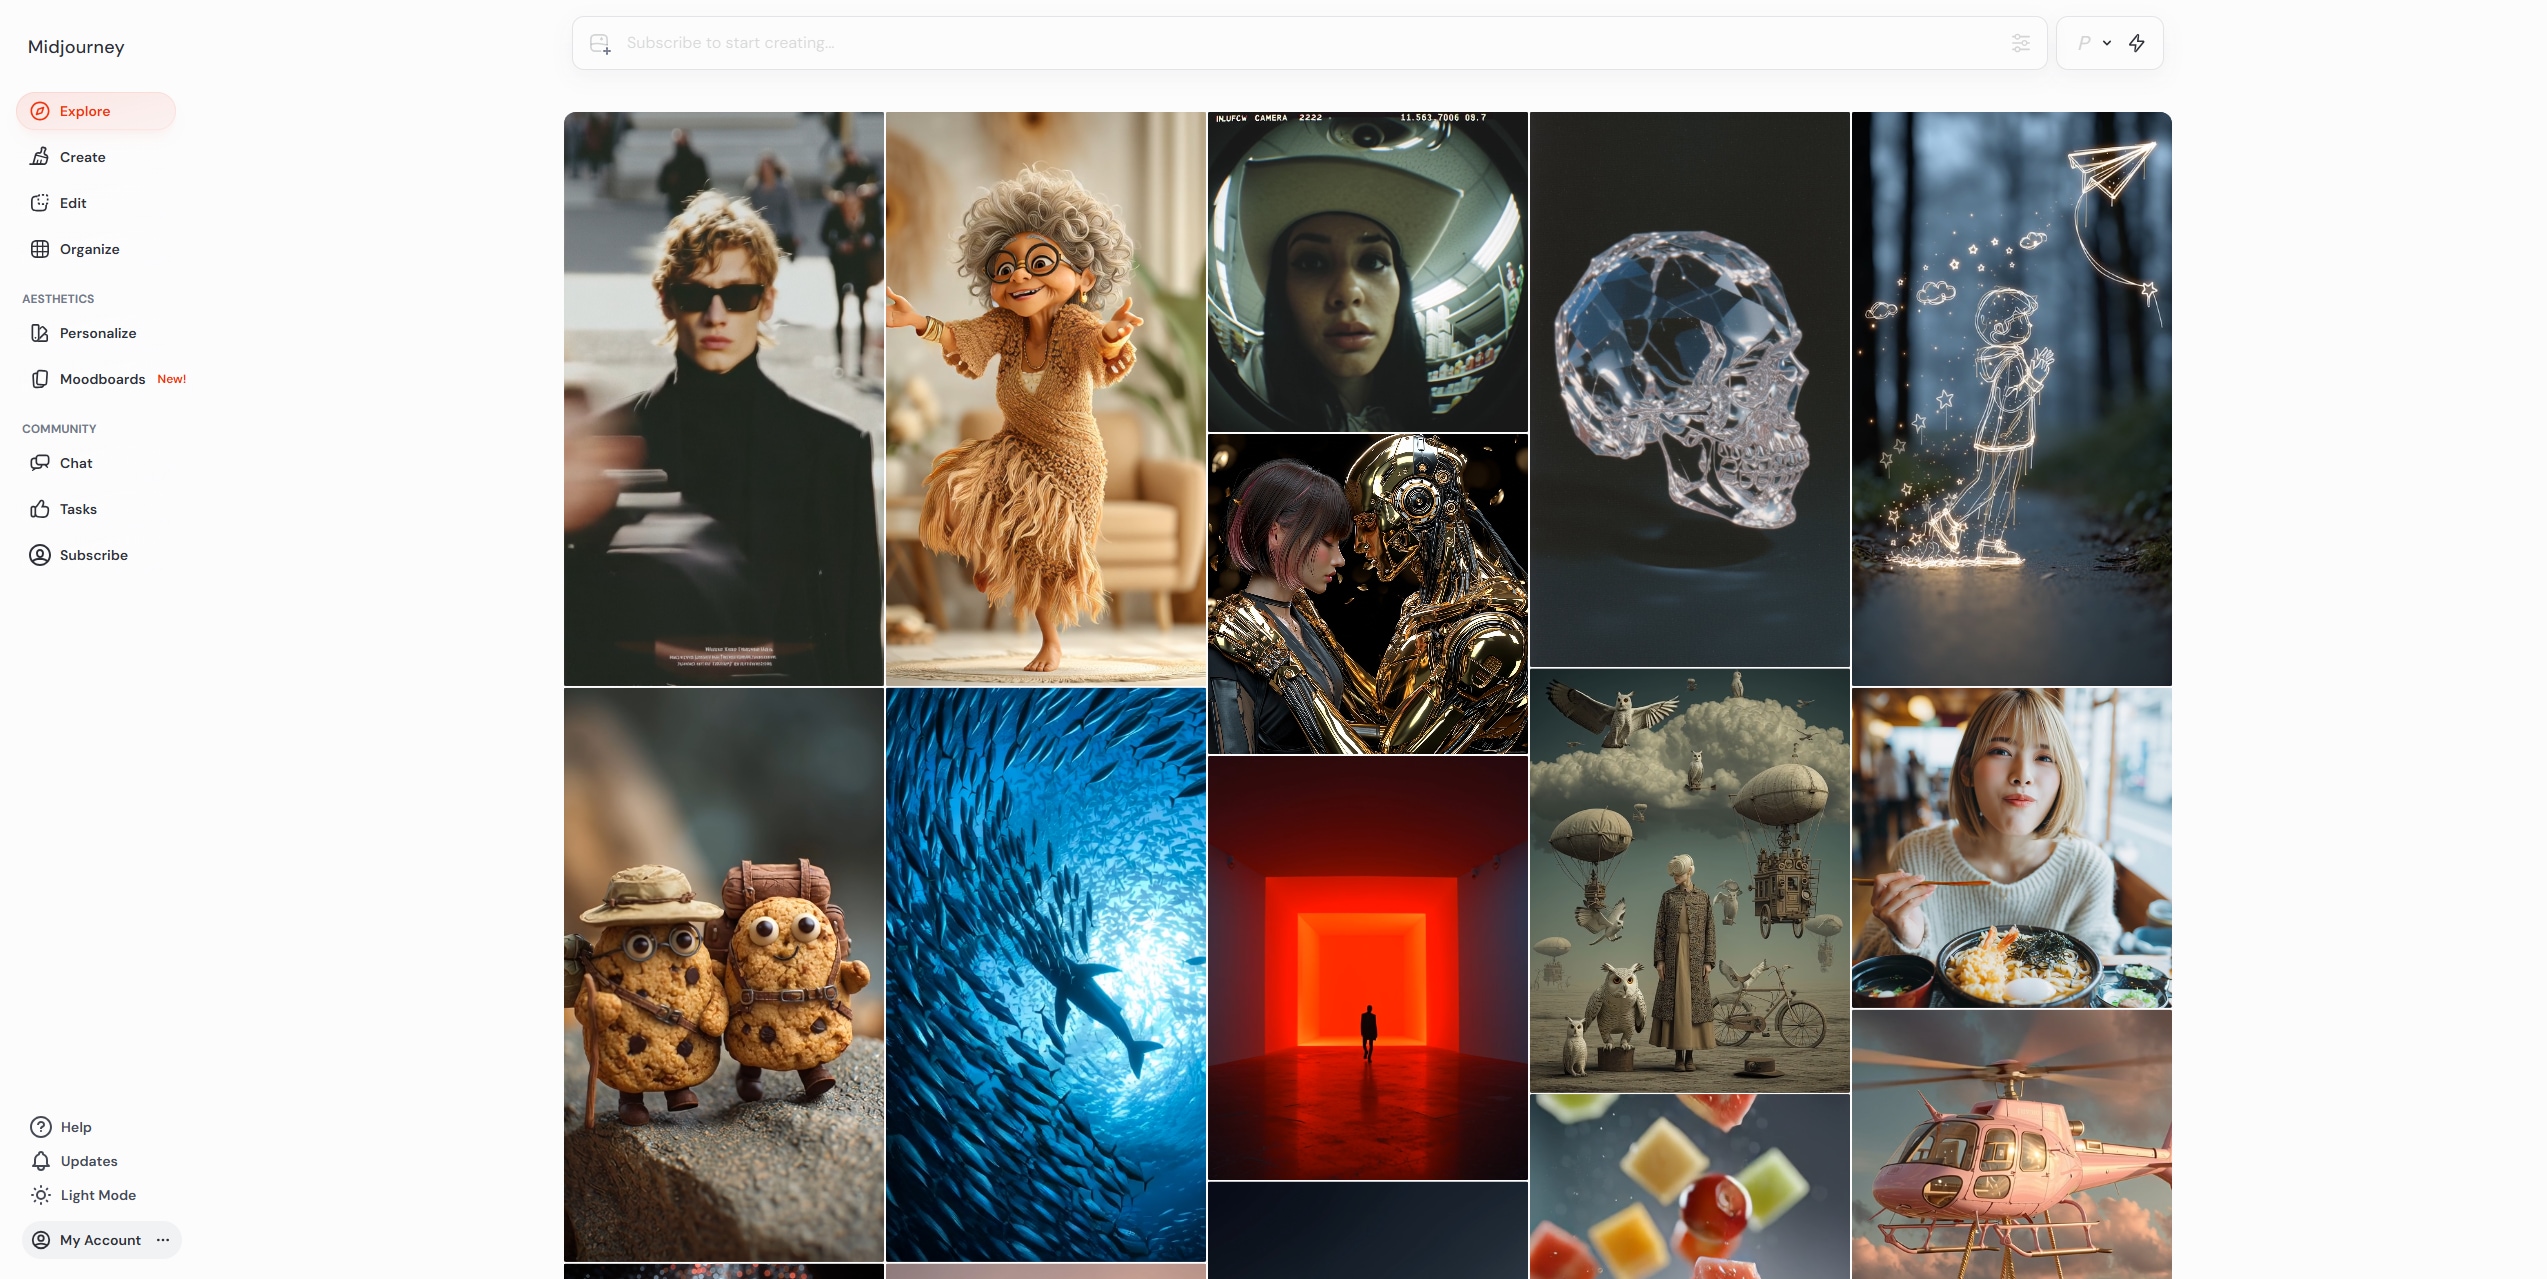Click the prompt input field
This screenshot has width=2547, height=1279.
point(1300,43)
